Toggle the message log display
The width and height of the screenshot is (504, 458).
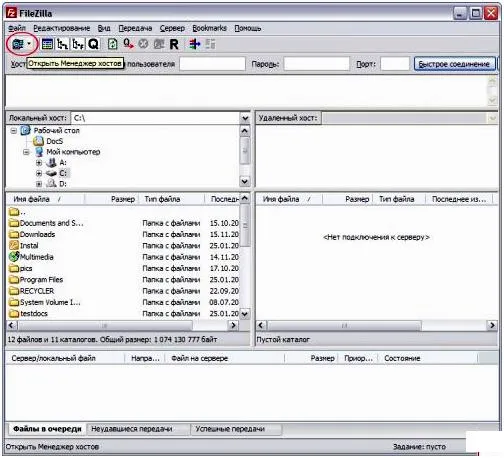click(x=47, y=44)
